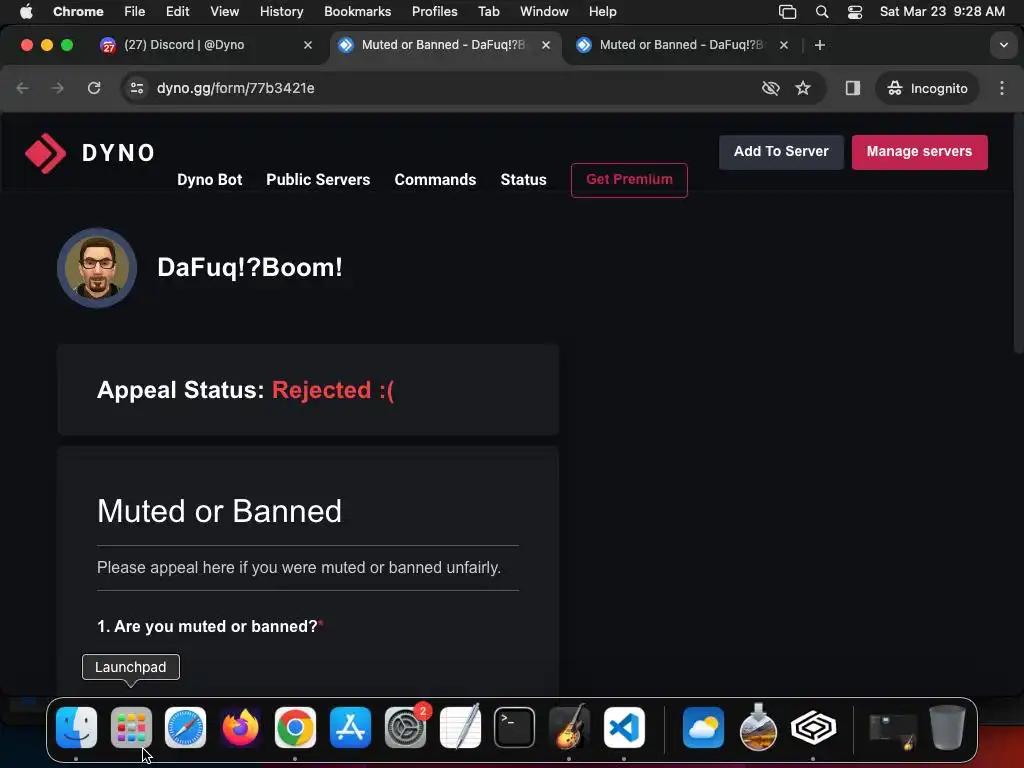
Task: Open Control Center from menu bar
Action: (x=855, y=11)
